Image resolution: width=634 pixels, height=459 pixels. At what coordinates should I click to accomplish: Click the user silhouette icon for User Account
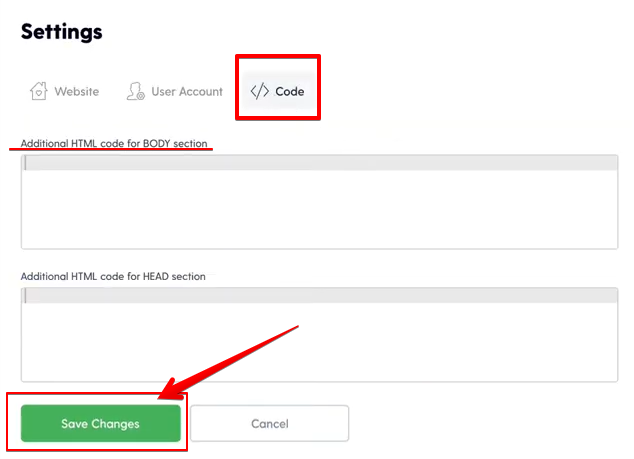(135, 91)
